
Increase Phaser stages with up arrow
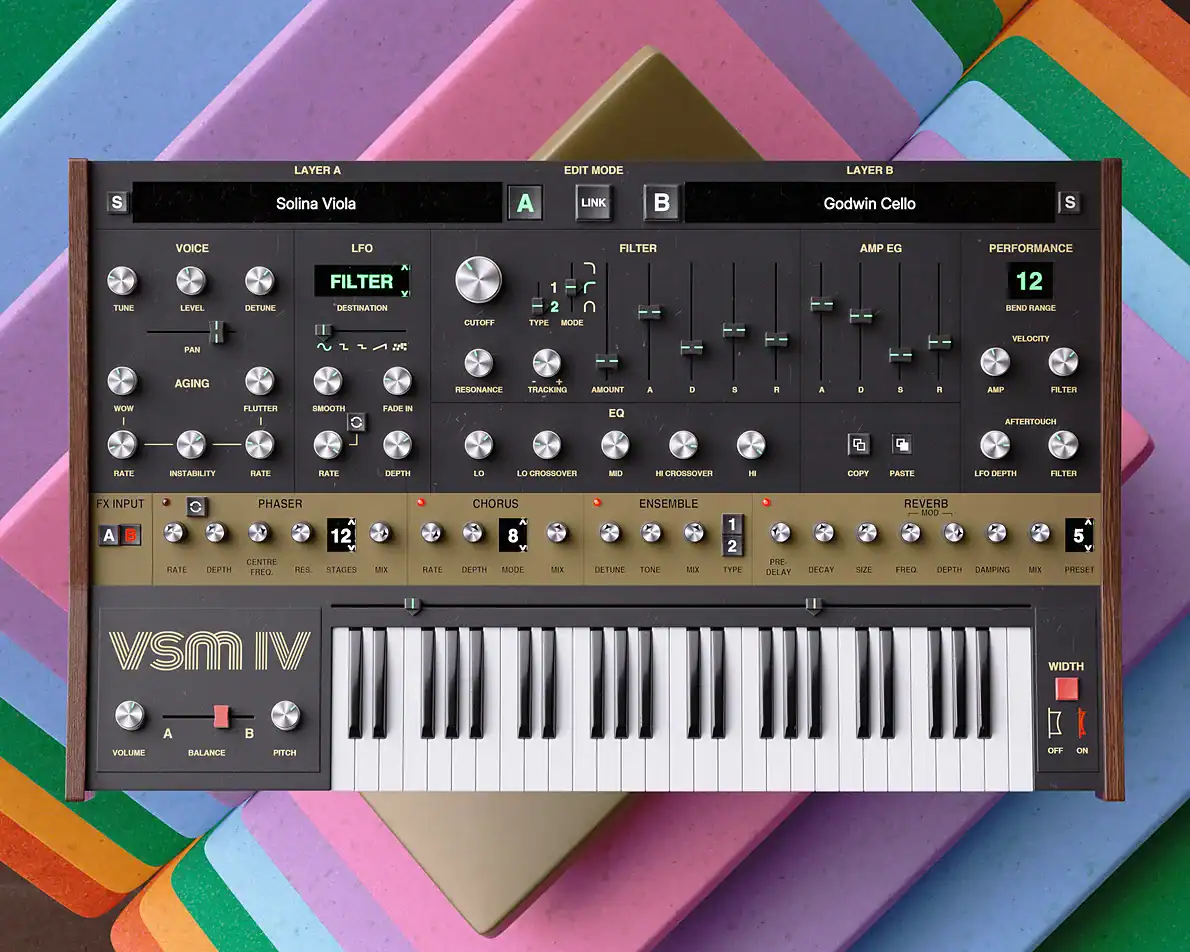coord(351,522)
